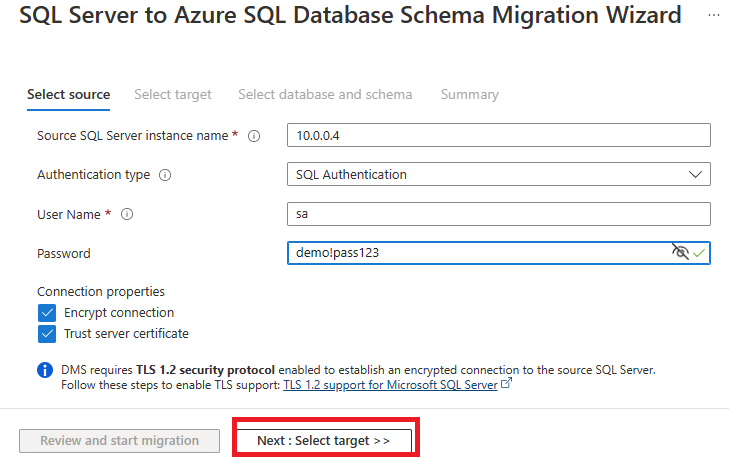Click the Source SQL Server instance name label
This screenshot has width=729, height=461.
point(133,136)
